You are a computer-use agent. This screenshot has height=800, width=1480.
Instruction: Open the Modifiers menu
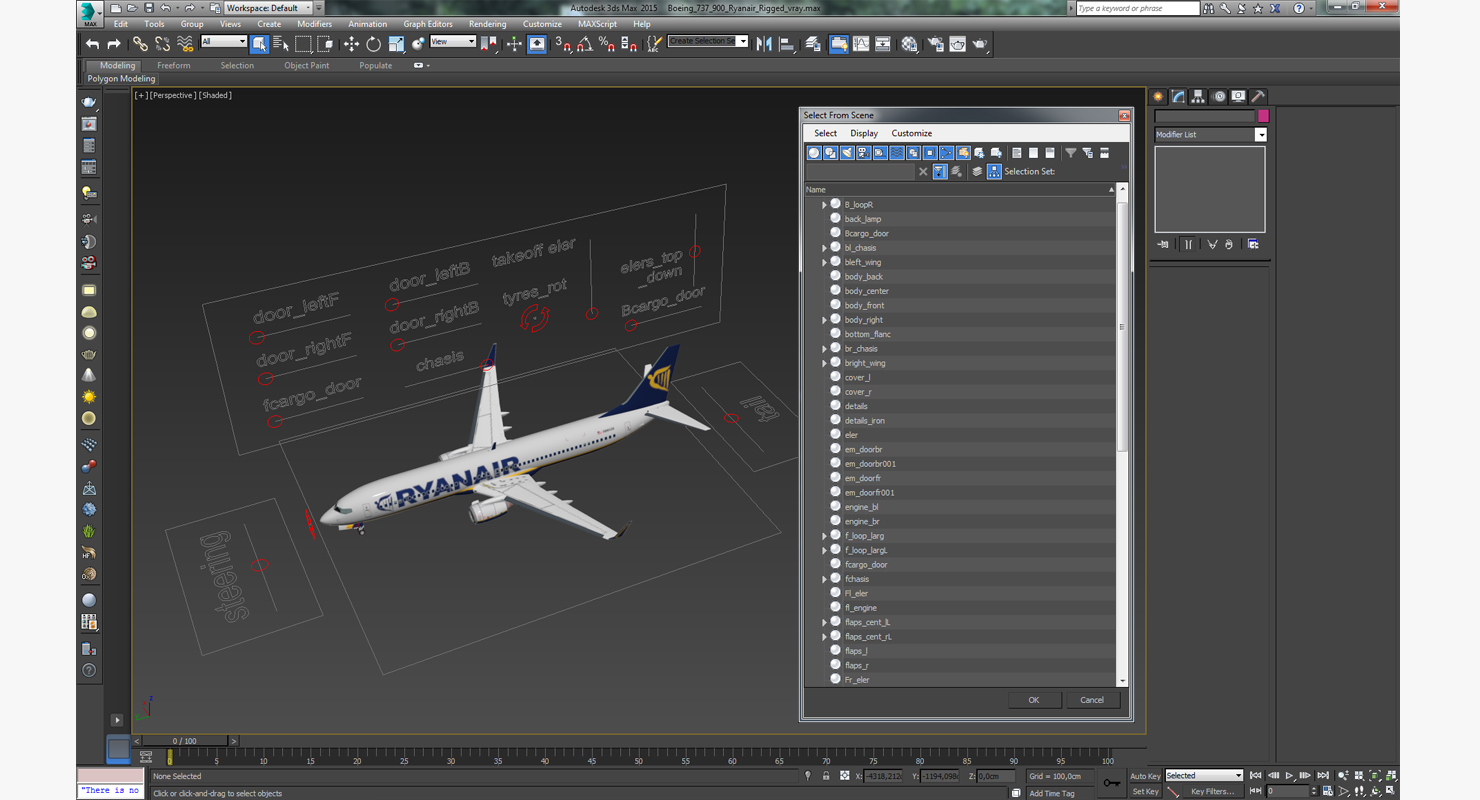(x=314, y=24)
